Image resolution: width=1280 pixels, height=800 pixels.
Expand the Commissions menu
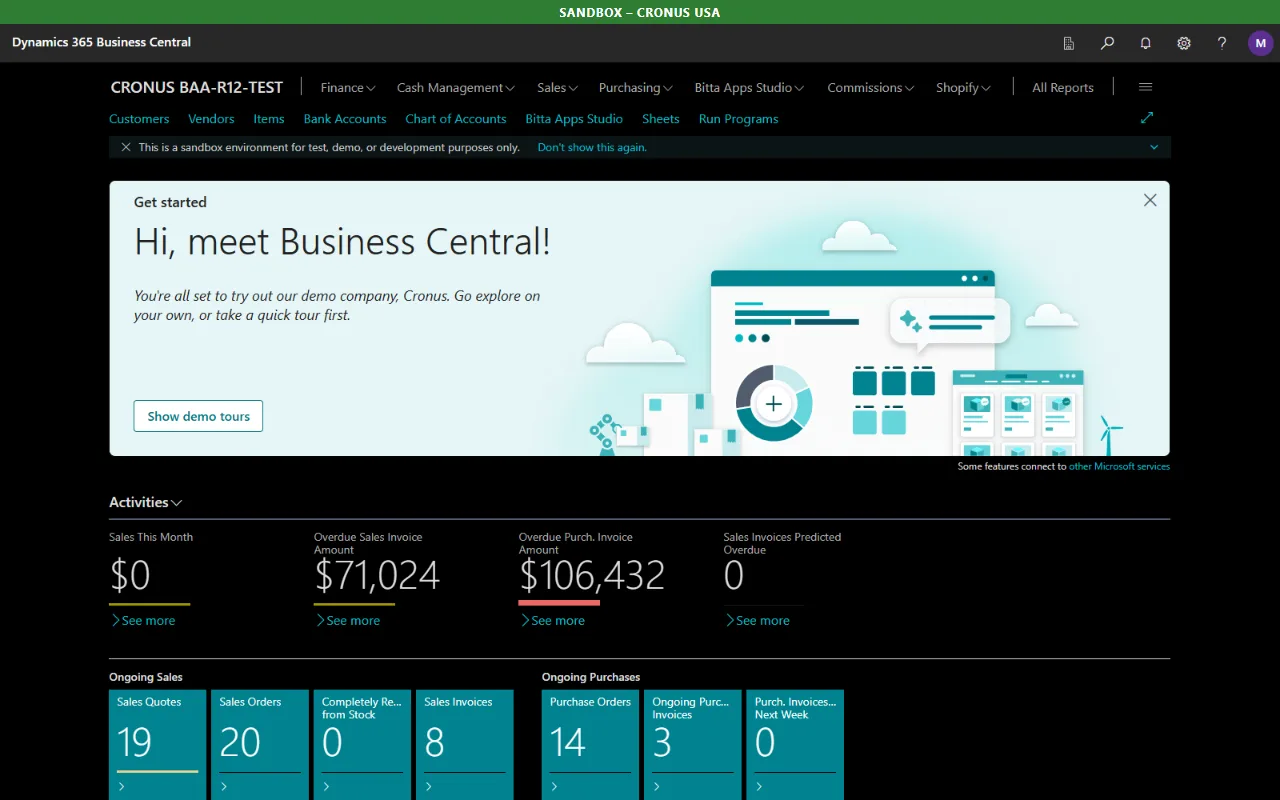click(x=870, y=87)
